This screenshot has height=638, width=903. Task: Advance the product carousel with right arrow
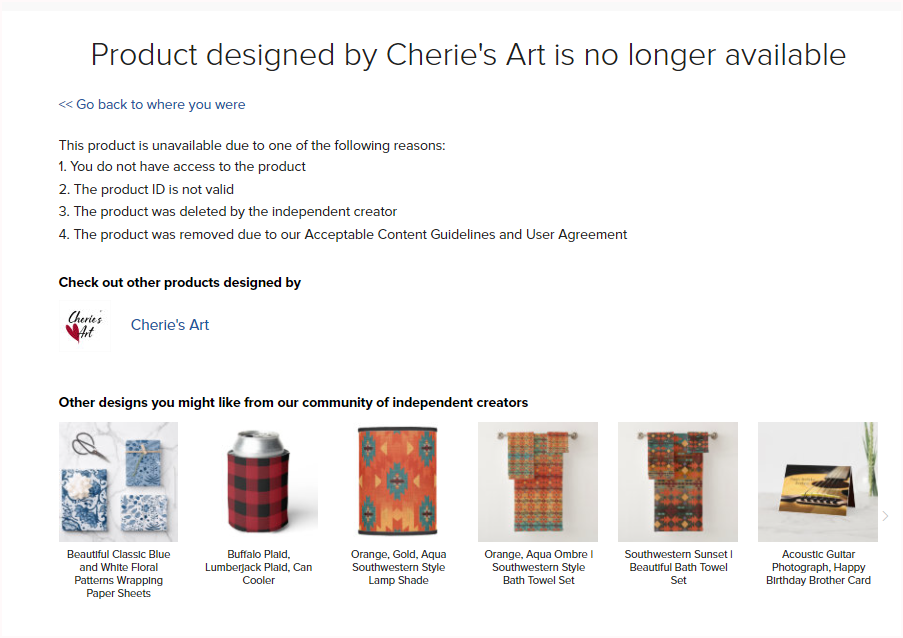[x=885, y=516]
